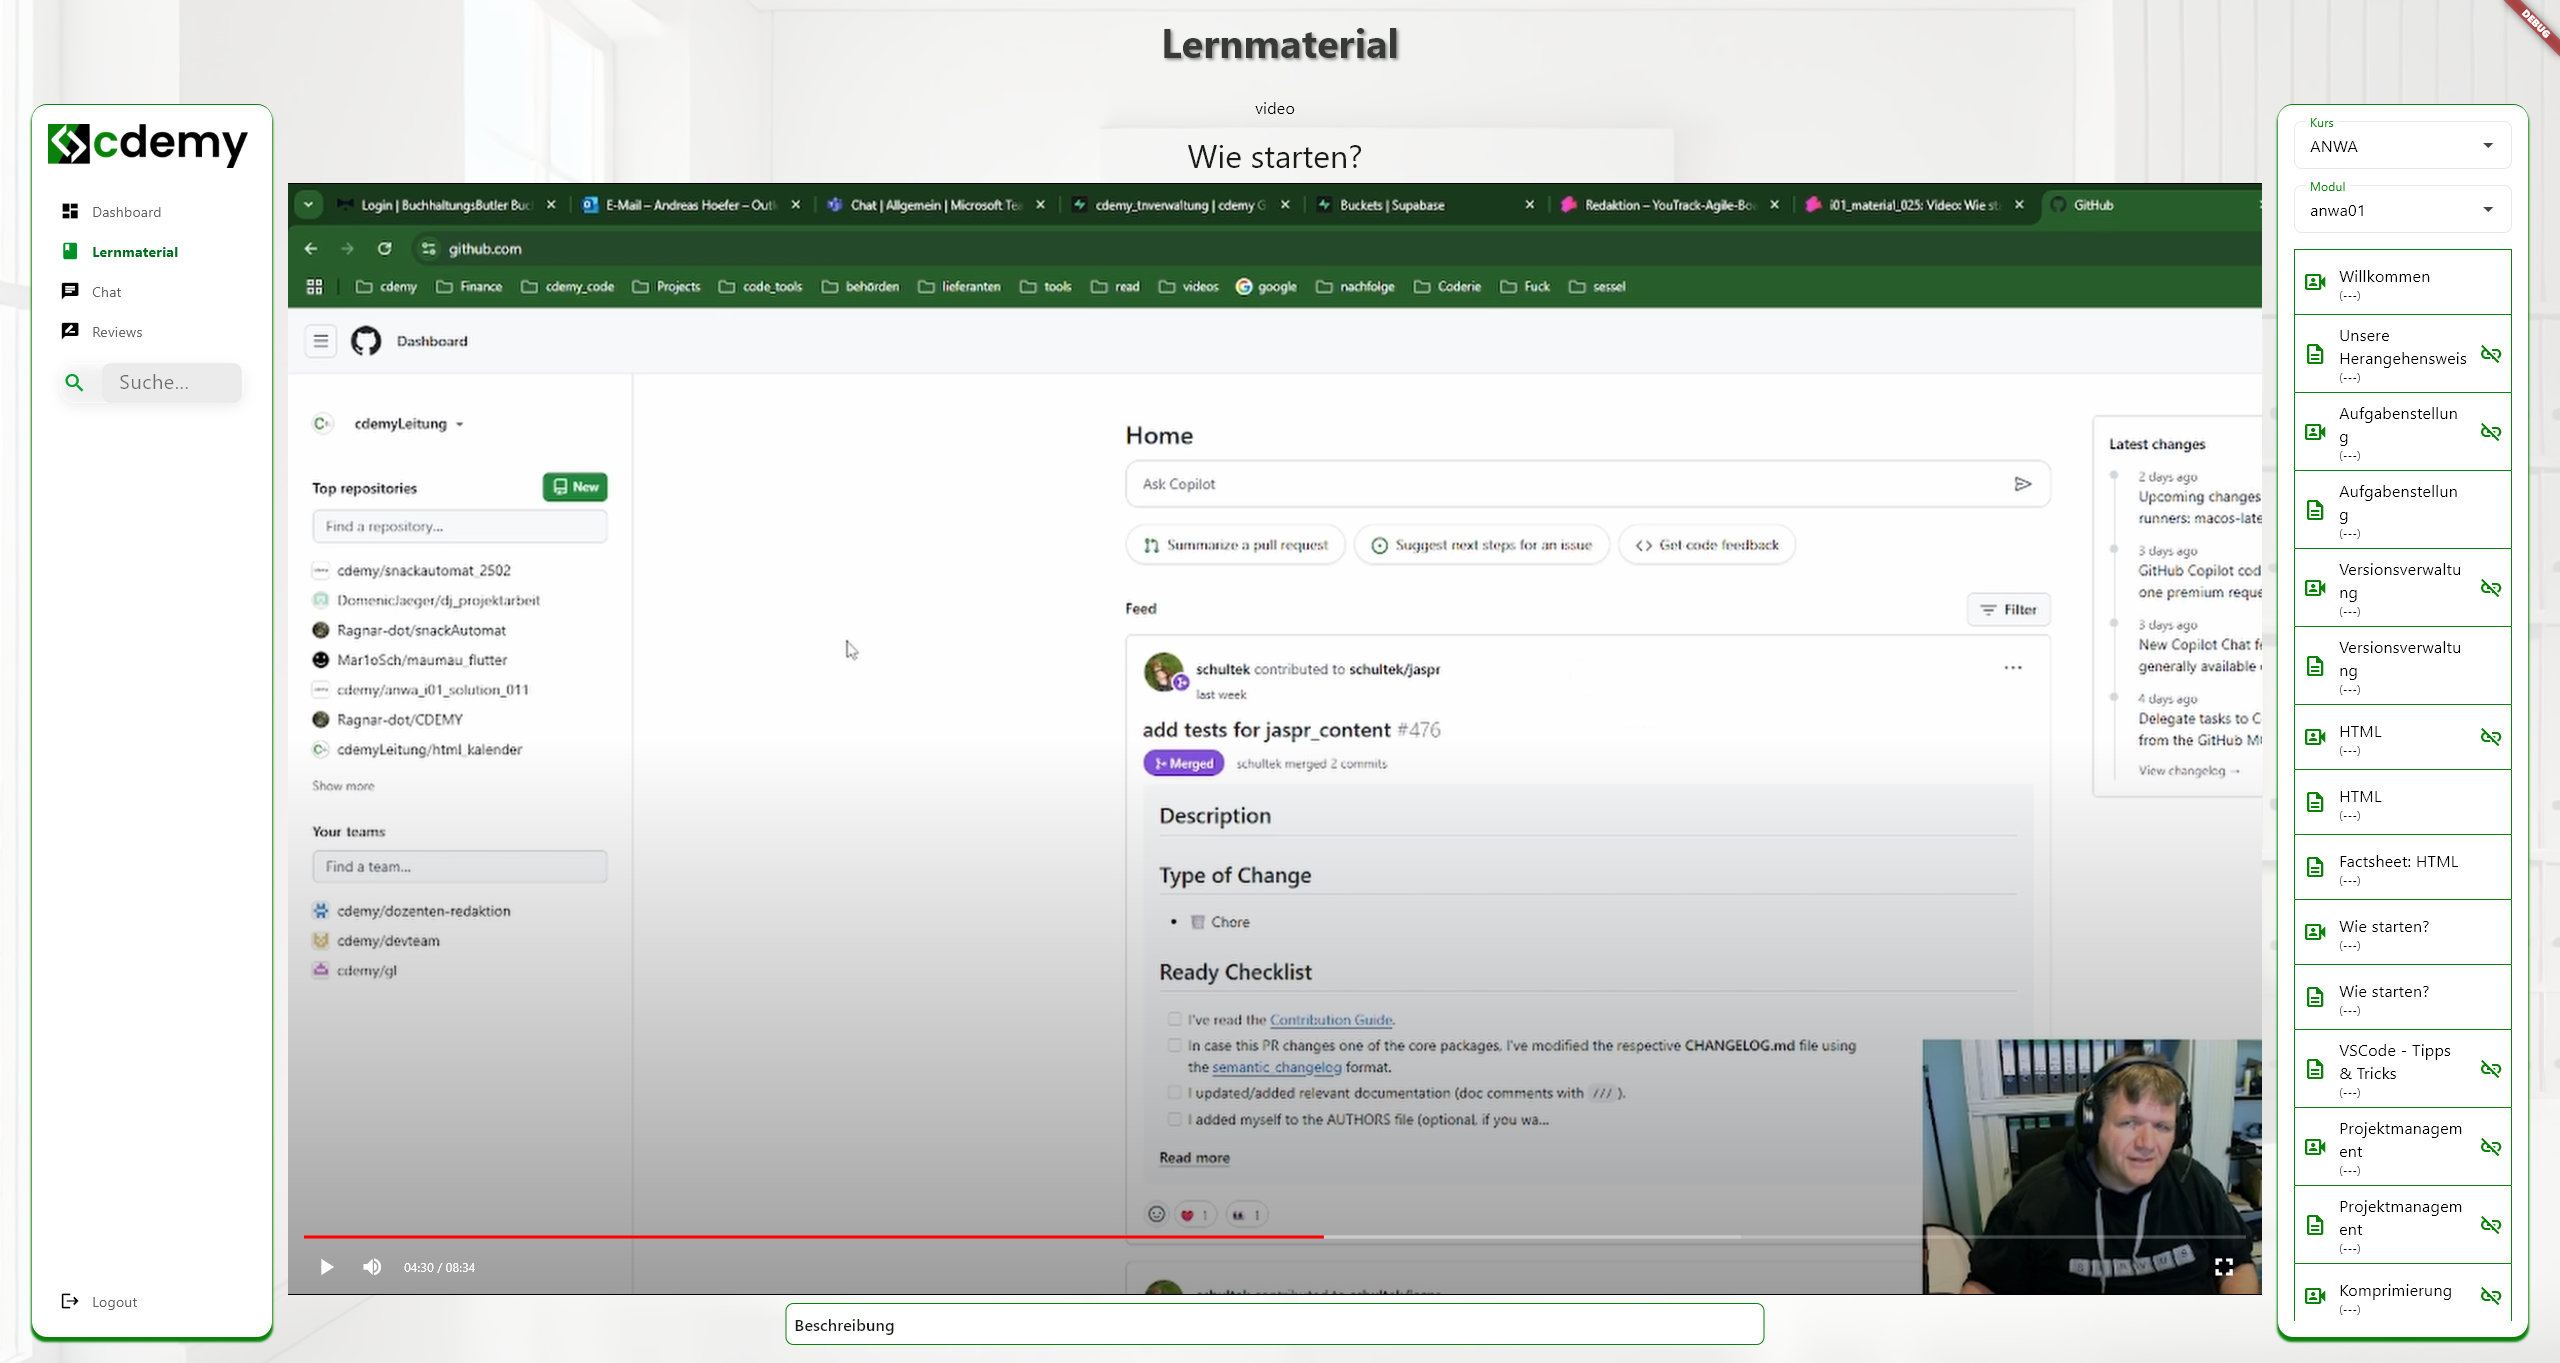This screenshot has width=2560, height=1363.
Task: Click the video camera icon next to Willkommen
Action: click(2317, 281)
